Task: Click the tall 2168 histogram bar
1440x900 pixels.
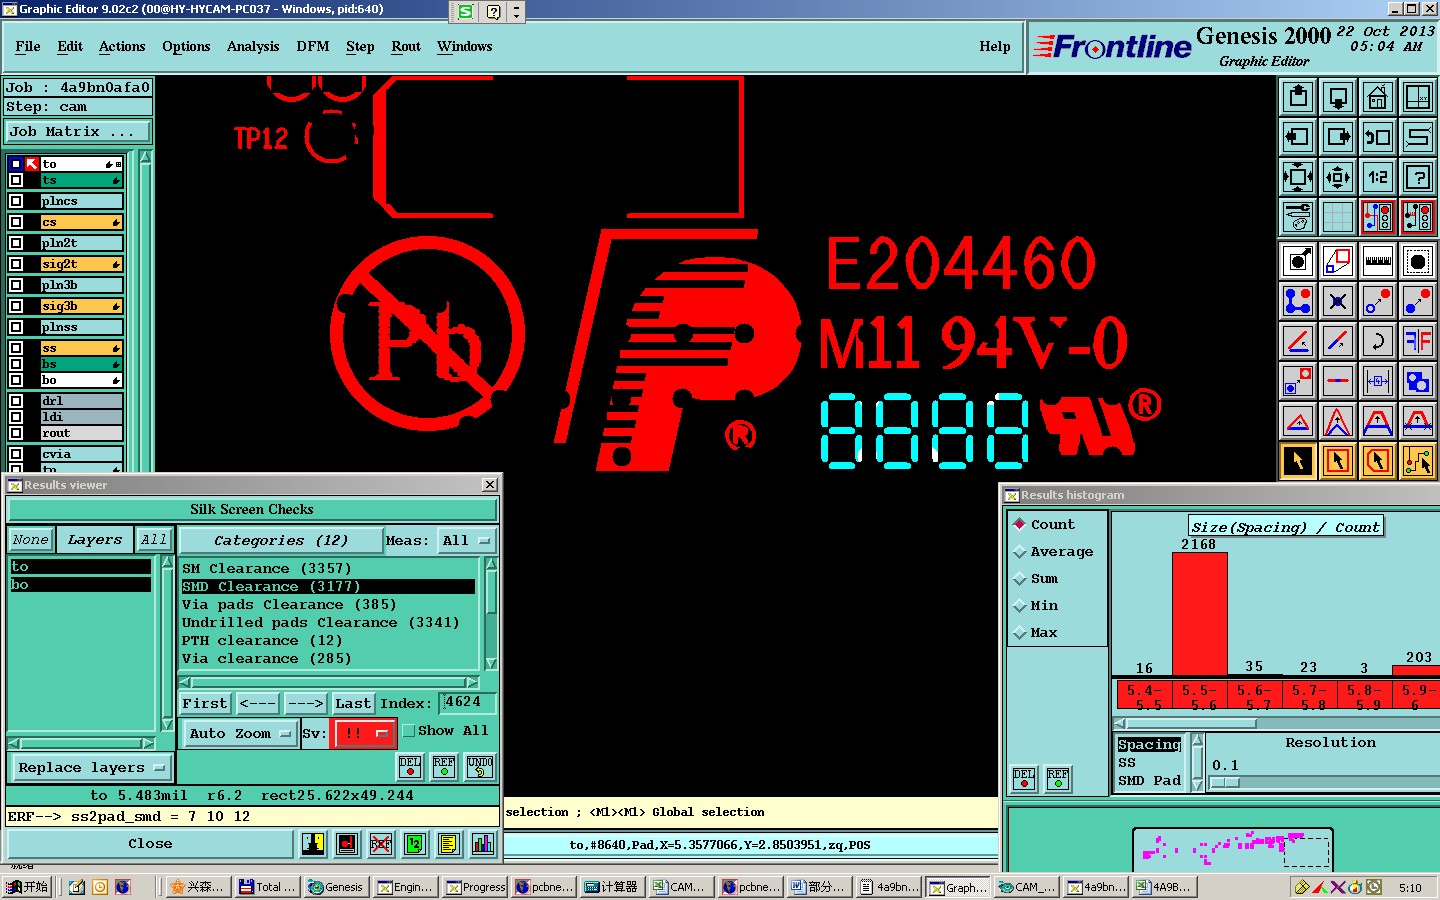Action: (1200, 615)
